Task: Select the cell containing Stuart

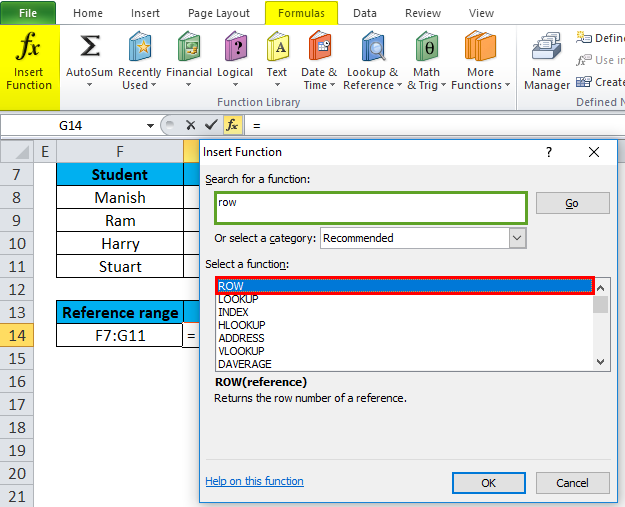Action: coord(120,266)
